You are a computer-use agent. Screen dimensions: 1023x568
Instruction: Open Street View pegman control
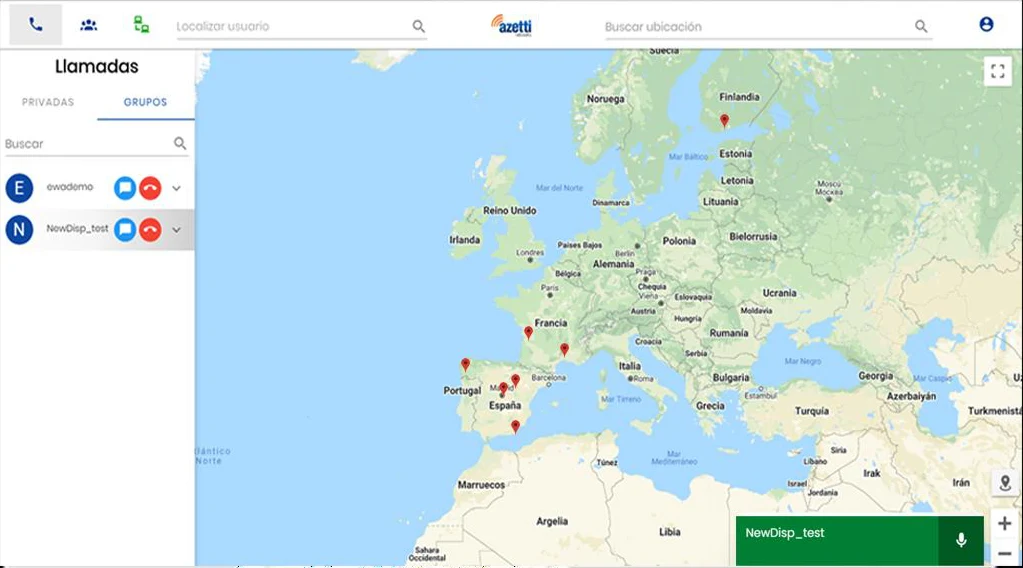coord(1005,483)
